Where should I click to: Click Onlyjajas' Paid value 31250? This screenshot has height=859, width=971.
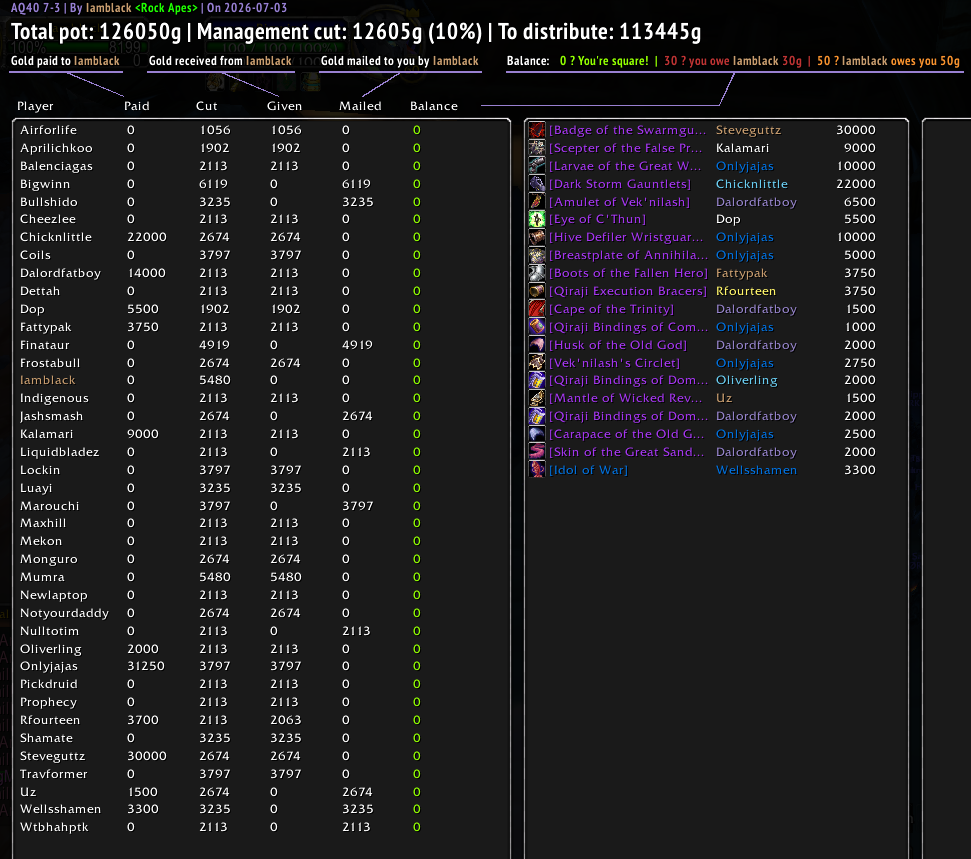pos(146,666)
